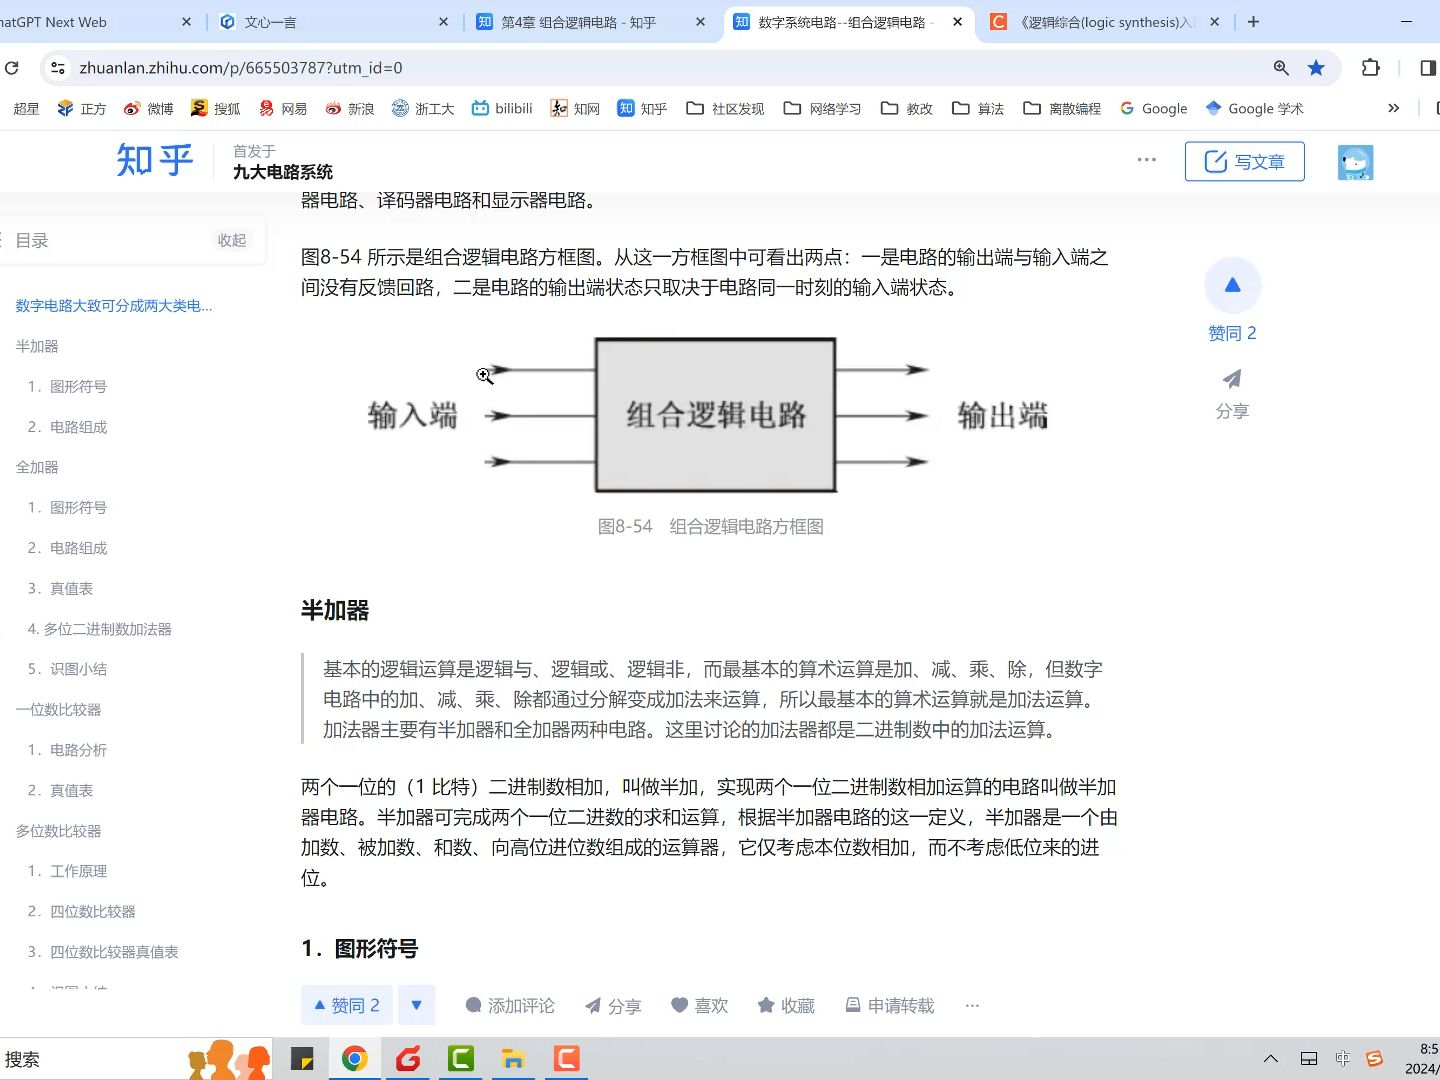Select 全加器 in the table of contents

(37, 467)
